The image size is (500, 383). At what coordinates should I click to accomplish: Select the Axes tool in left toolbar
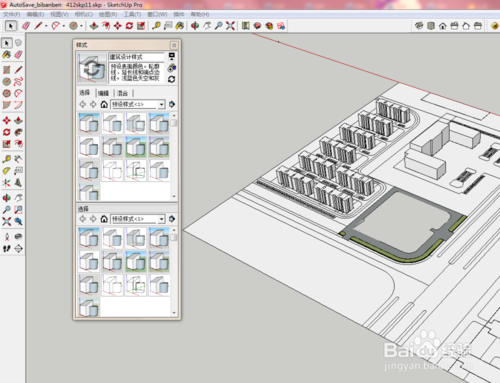pos(7,183)
